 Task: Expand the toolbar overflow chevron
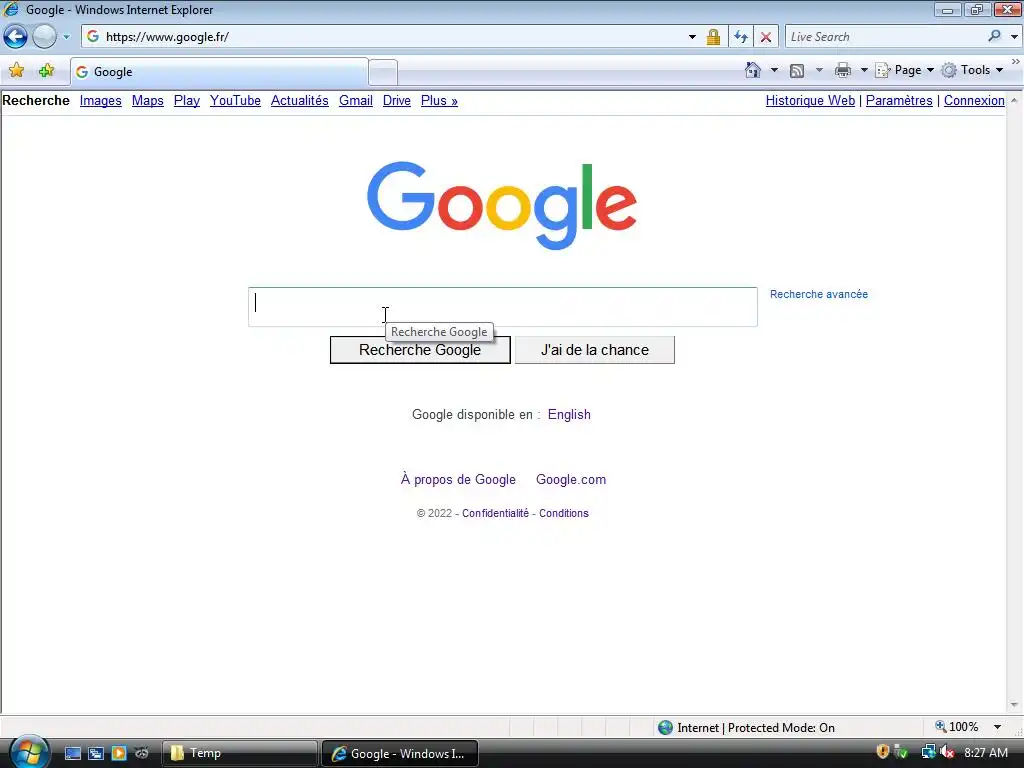click(1016, 61)
